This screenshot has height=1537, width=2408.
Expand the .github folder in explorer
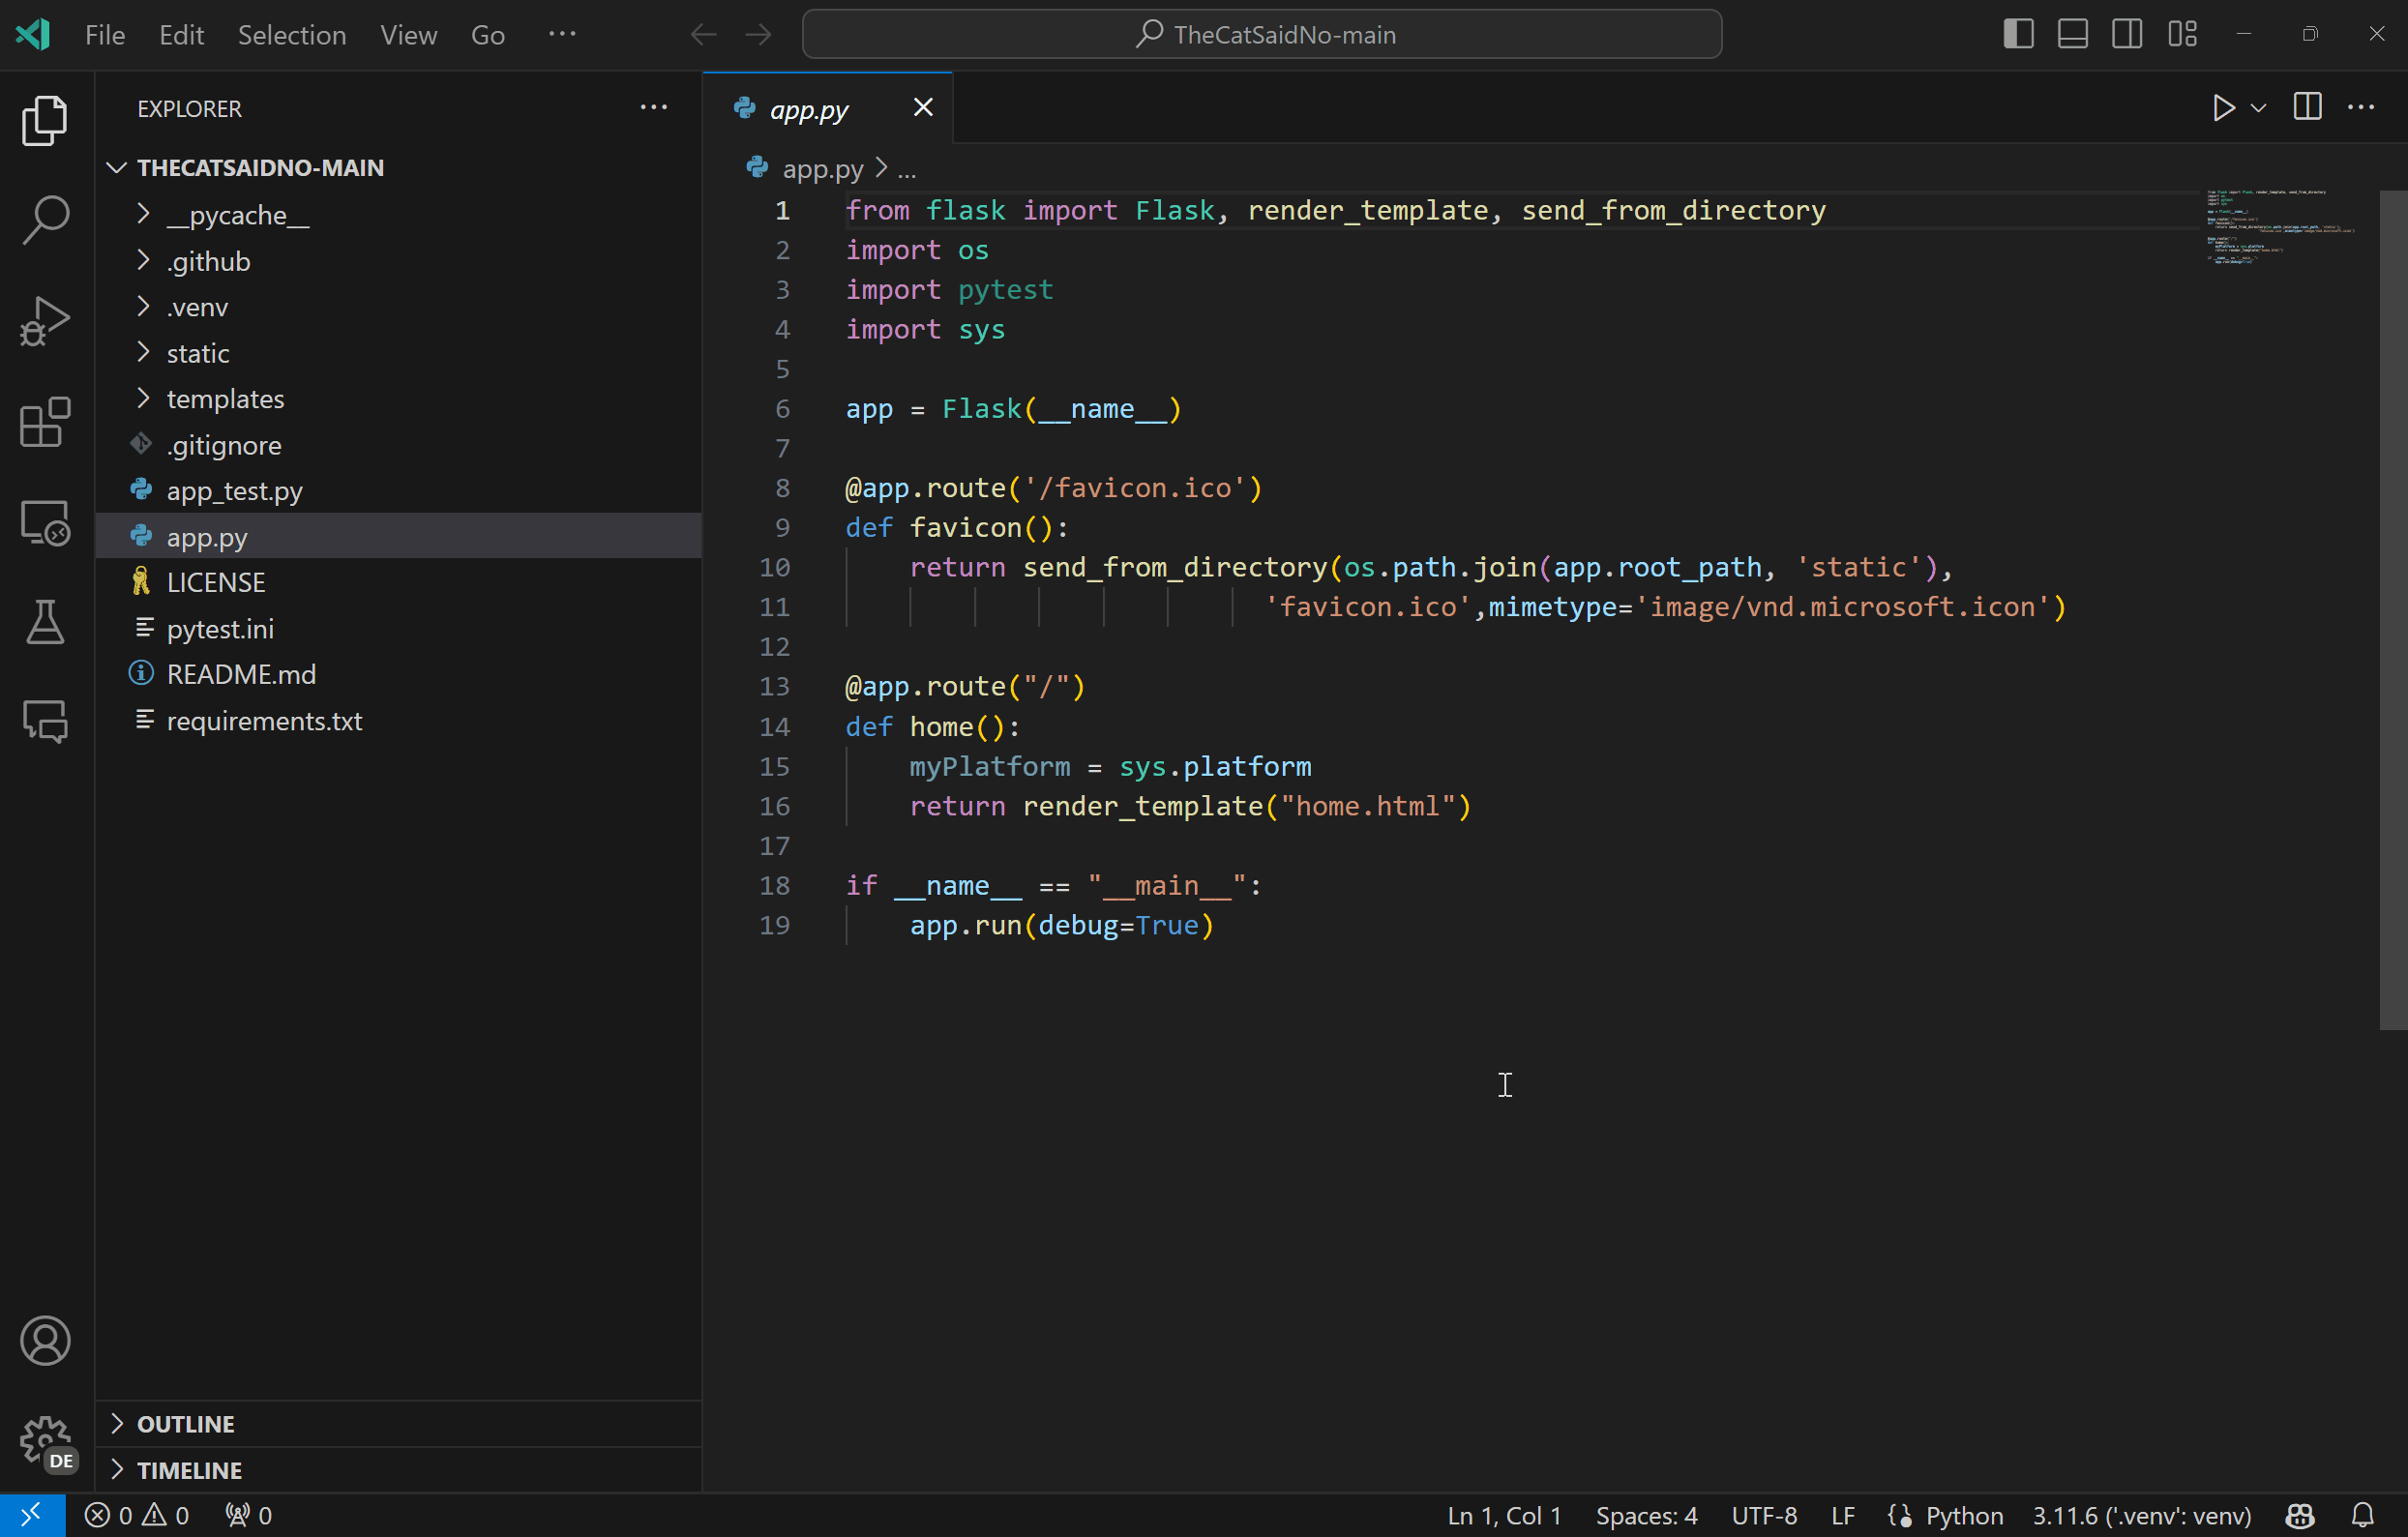[209, 258]
